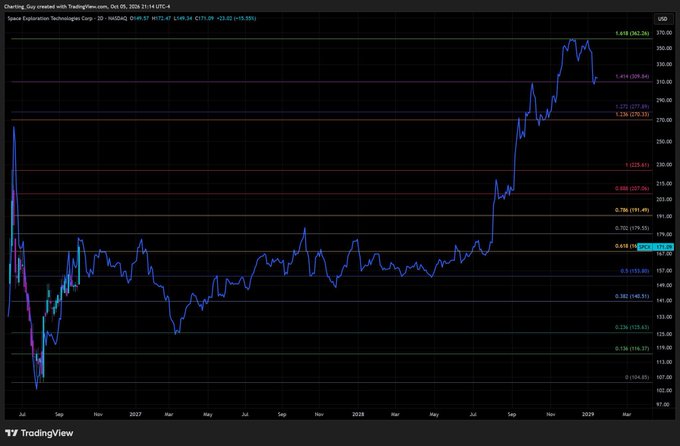Click the 250.00 price axis label
680x446 pixels.
click(664, 141)
